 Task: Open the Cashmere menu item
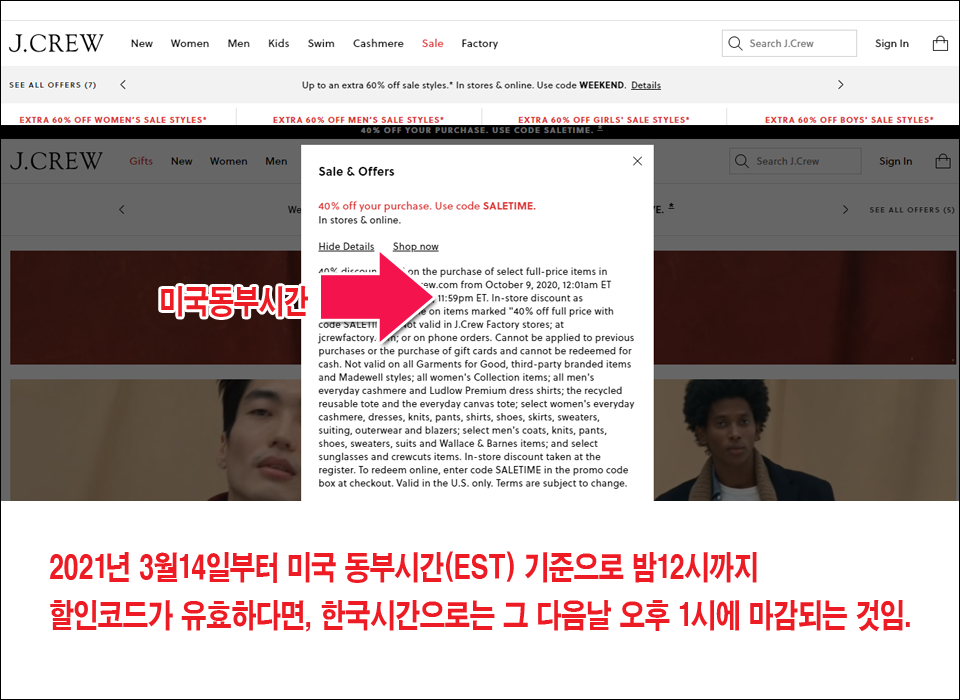tap(378, 43)
